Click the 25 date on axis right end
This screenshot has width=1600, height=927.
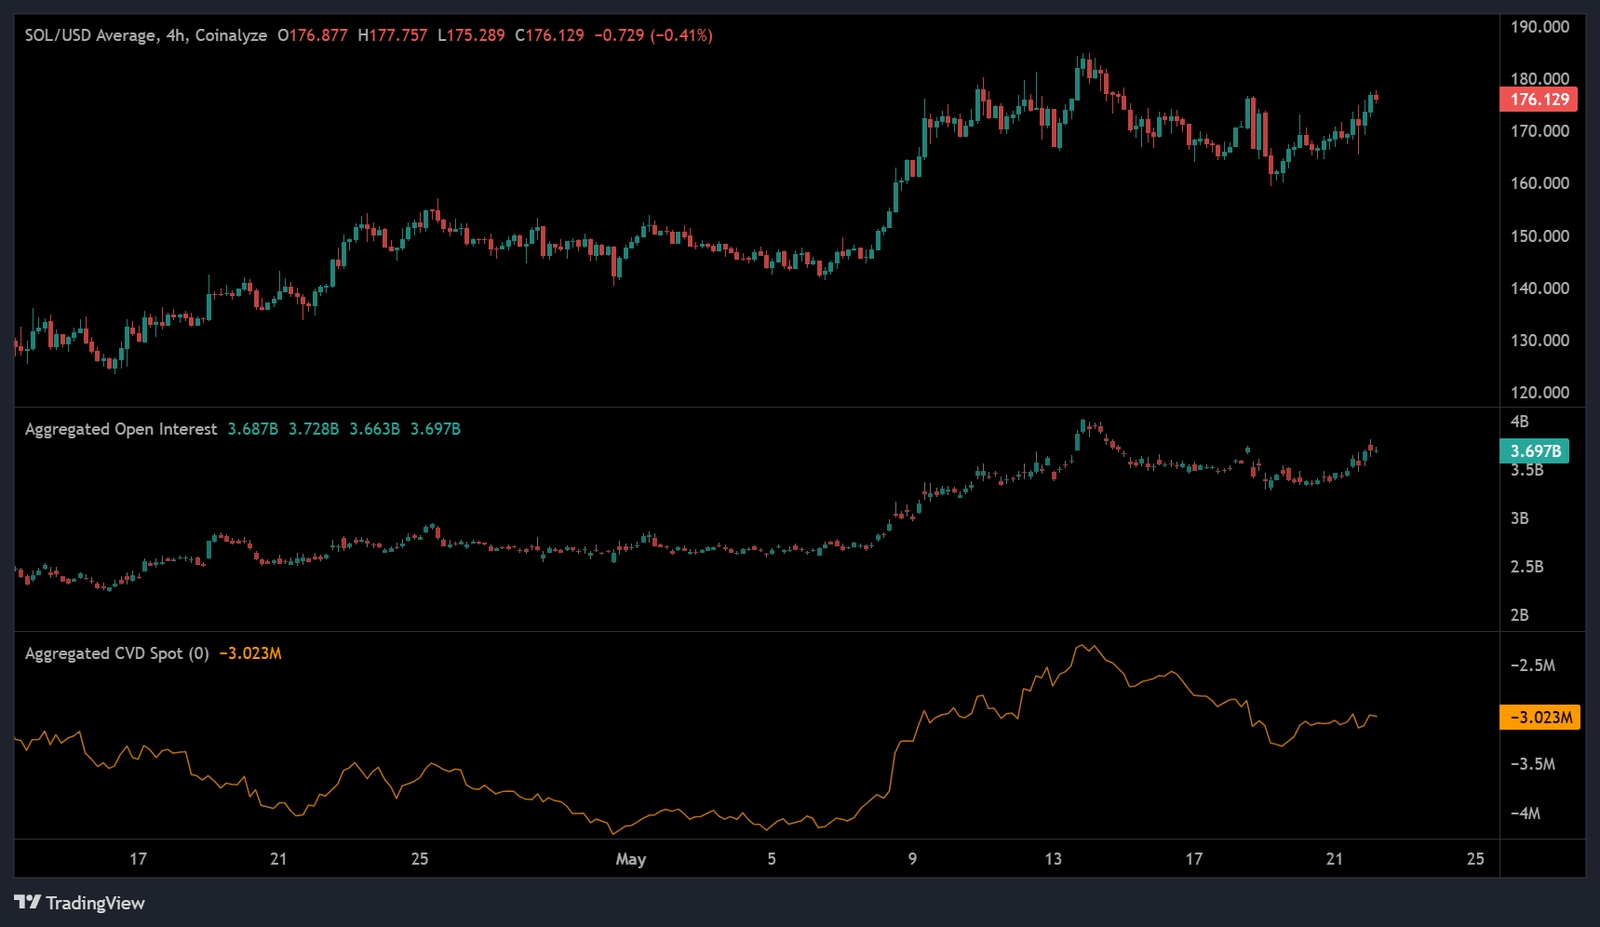point(1475,858)
